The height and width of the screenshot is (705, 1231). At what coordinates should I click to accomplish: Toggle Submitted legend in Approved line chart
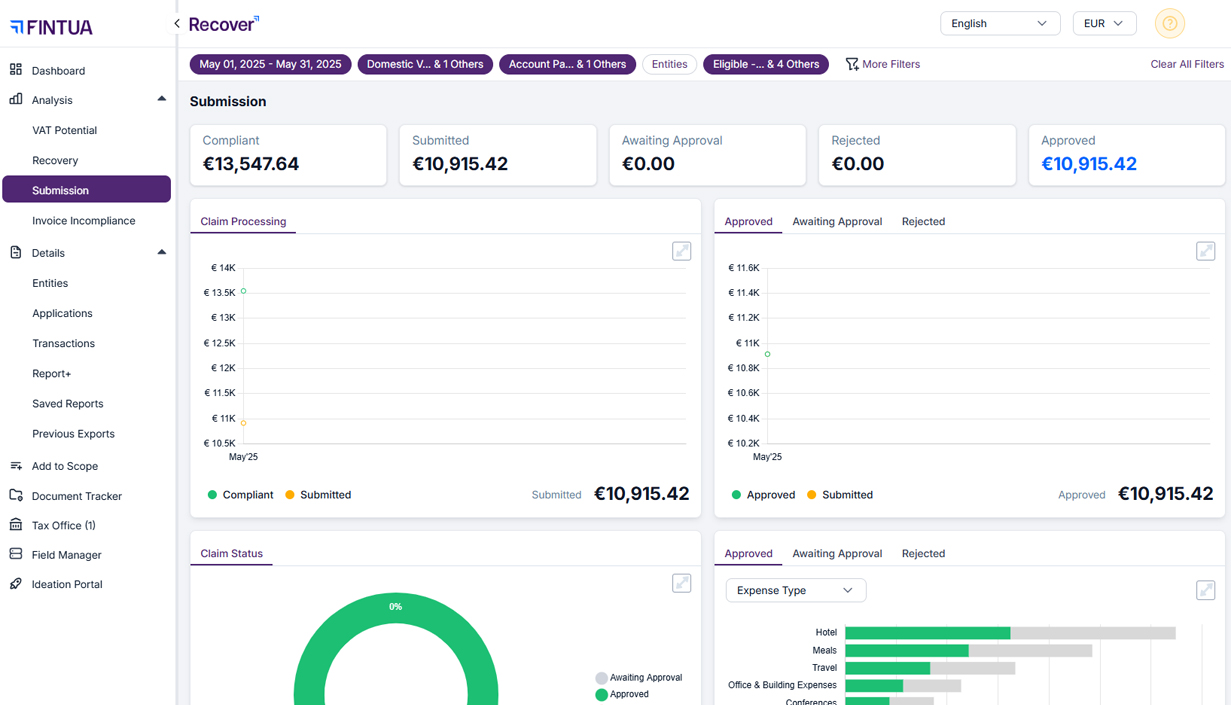click(x=840, y=495)
